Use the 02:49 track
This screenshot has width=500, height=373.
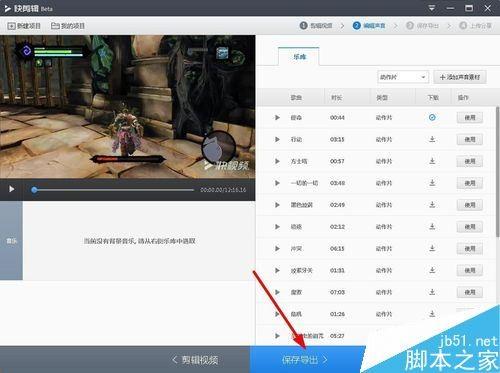coord(470,205)
